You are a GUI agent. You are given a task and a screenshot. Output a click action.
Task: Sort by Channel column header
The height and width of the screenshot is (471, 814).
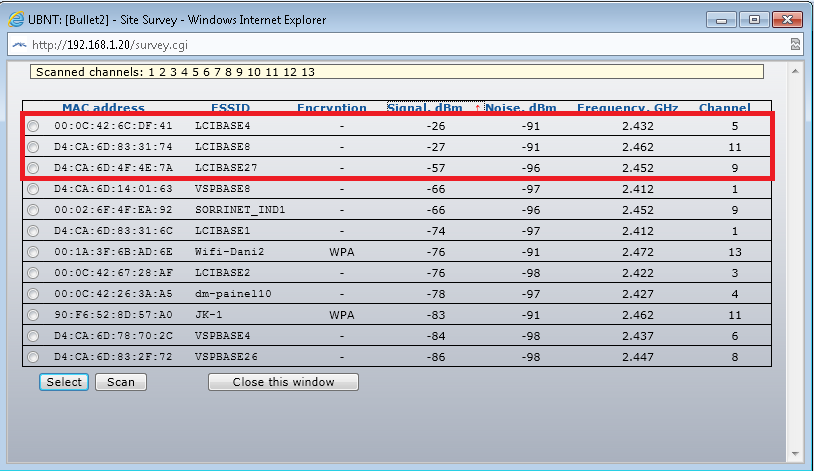725,107
